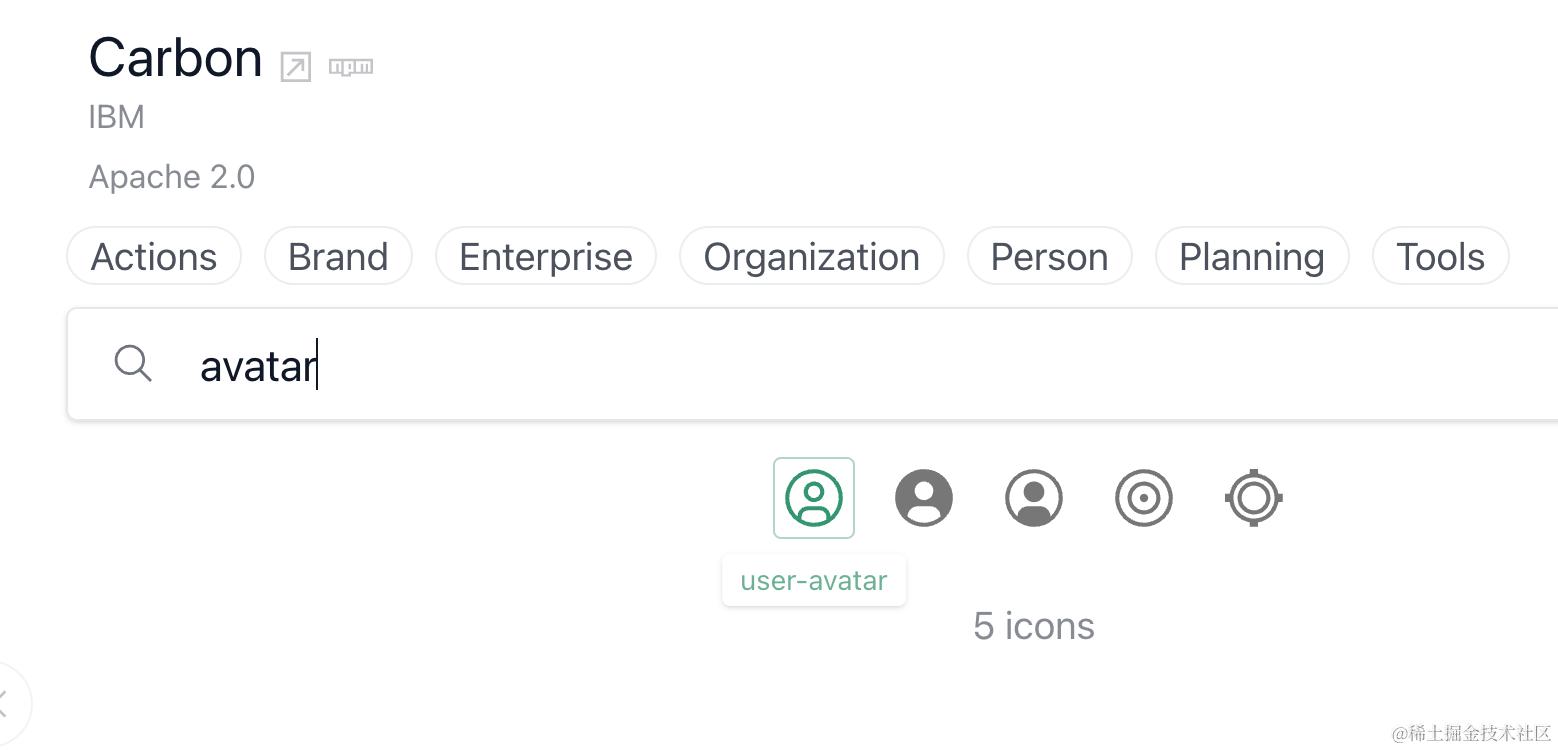The image size is (1558, 750).
Task: Click the npm package icon
Action: (x=351, y=67)
